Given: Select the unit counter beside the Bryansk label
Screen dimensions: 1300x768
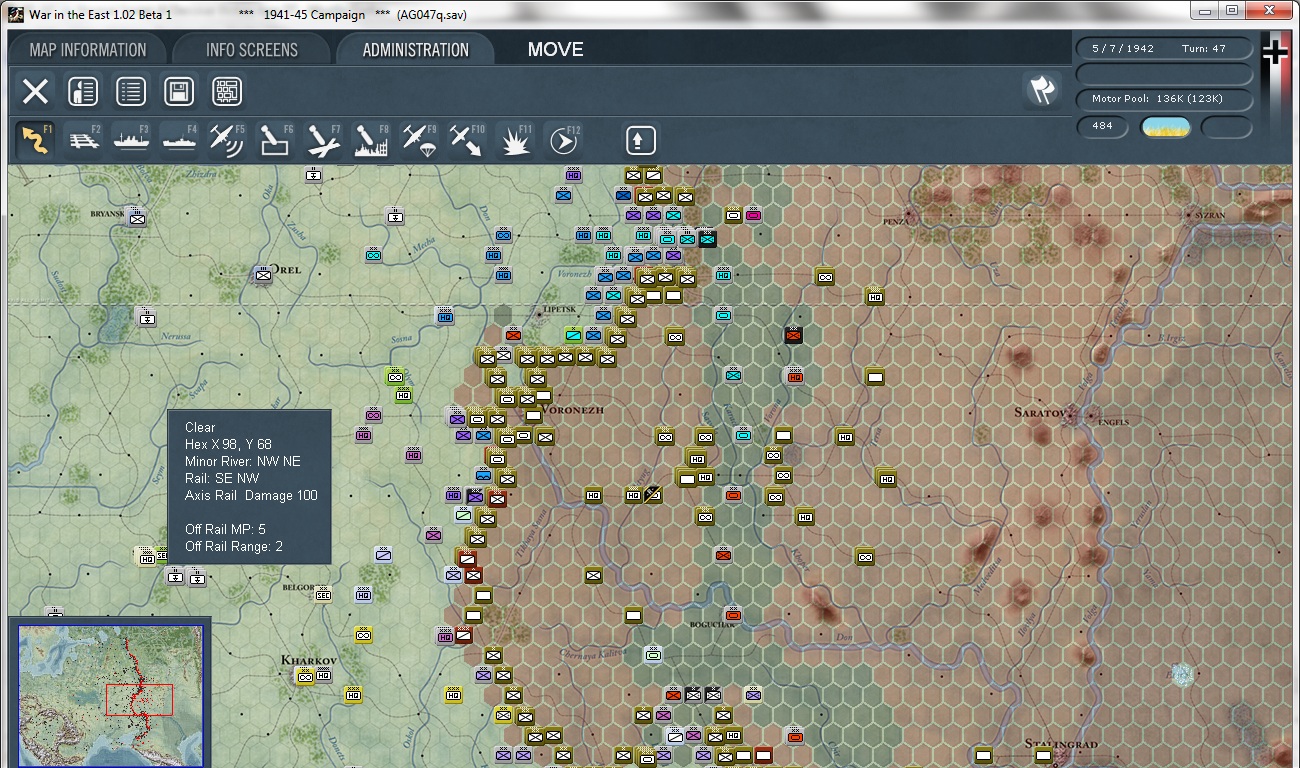Looking at the screenshot, I should [137, 216].
